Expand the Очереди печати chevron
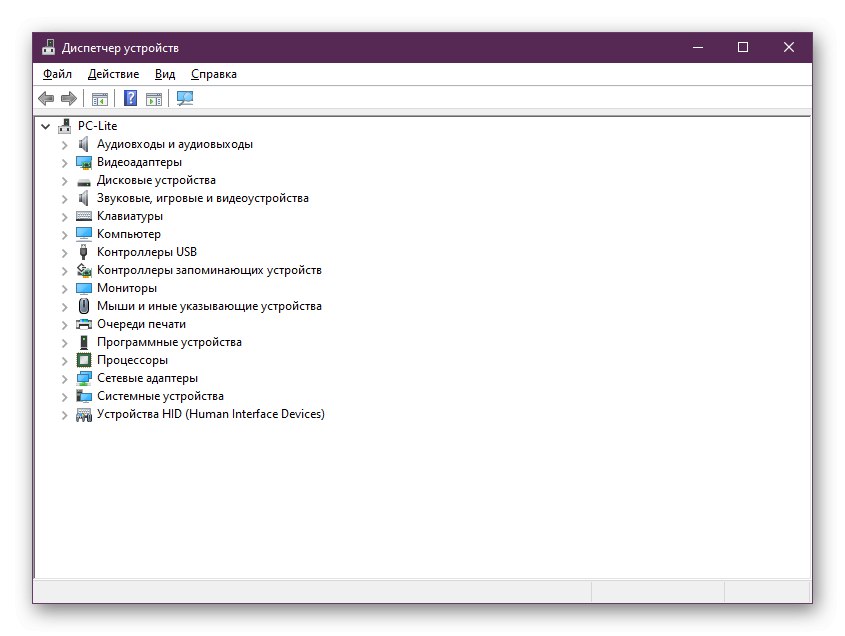 (65, 325)
